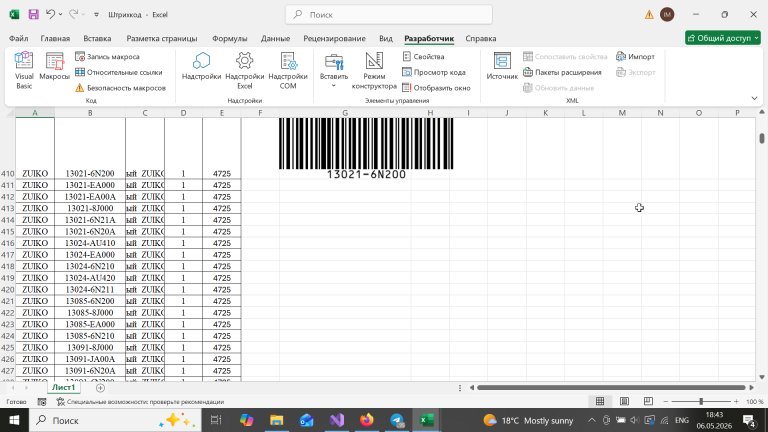This screenshot has height=432, width=768.
Task: Switch to the Разметка страницы tab
Action: pos(162,38)
